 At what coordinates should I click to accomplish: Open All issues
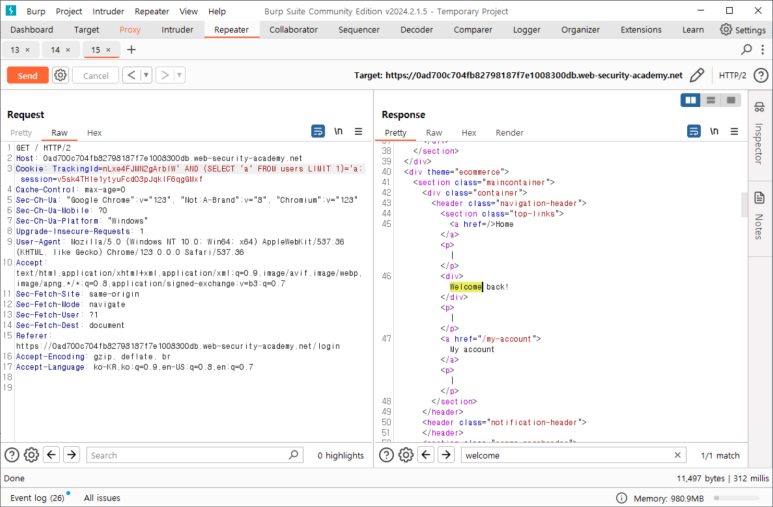tap(102, 498)
